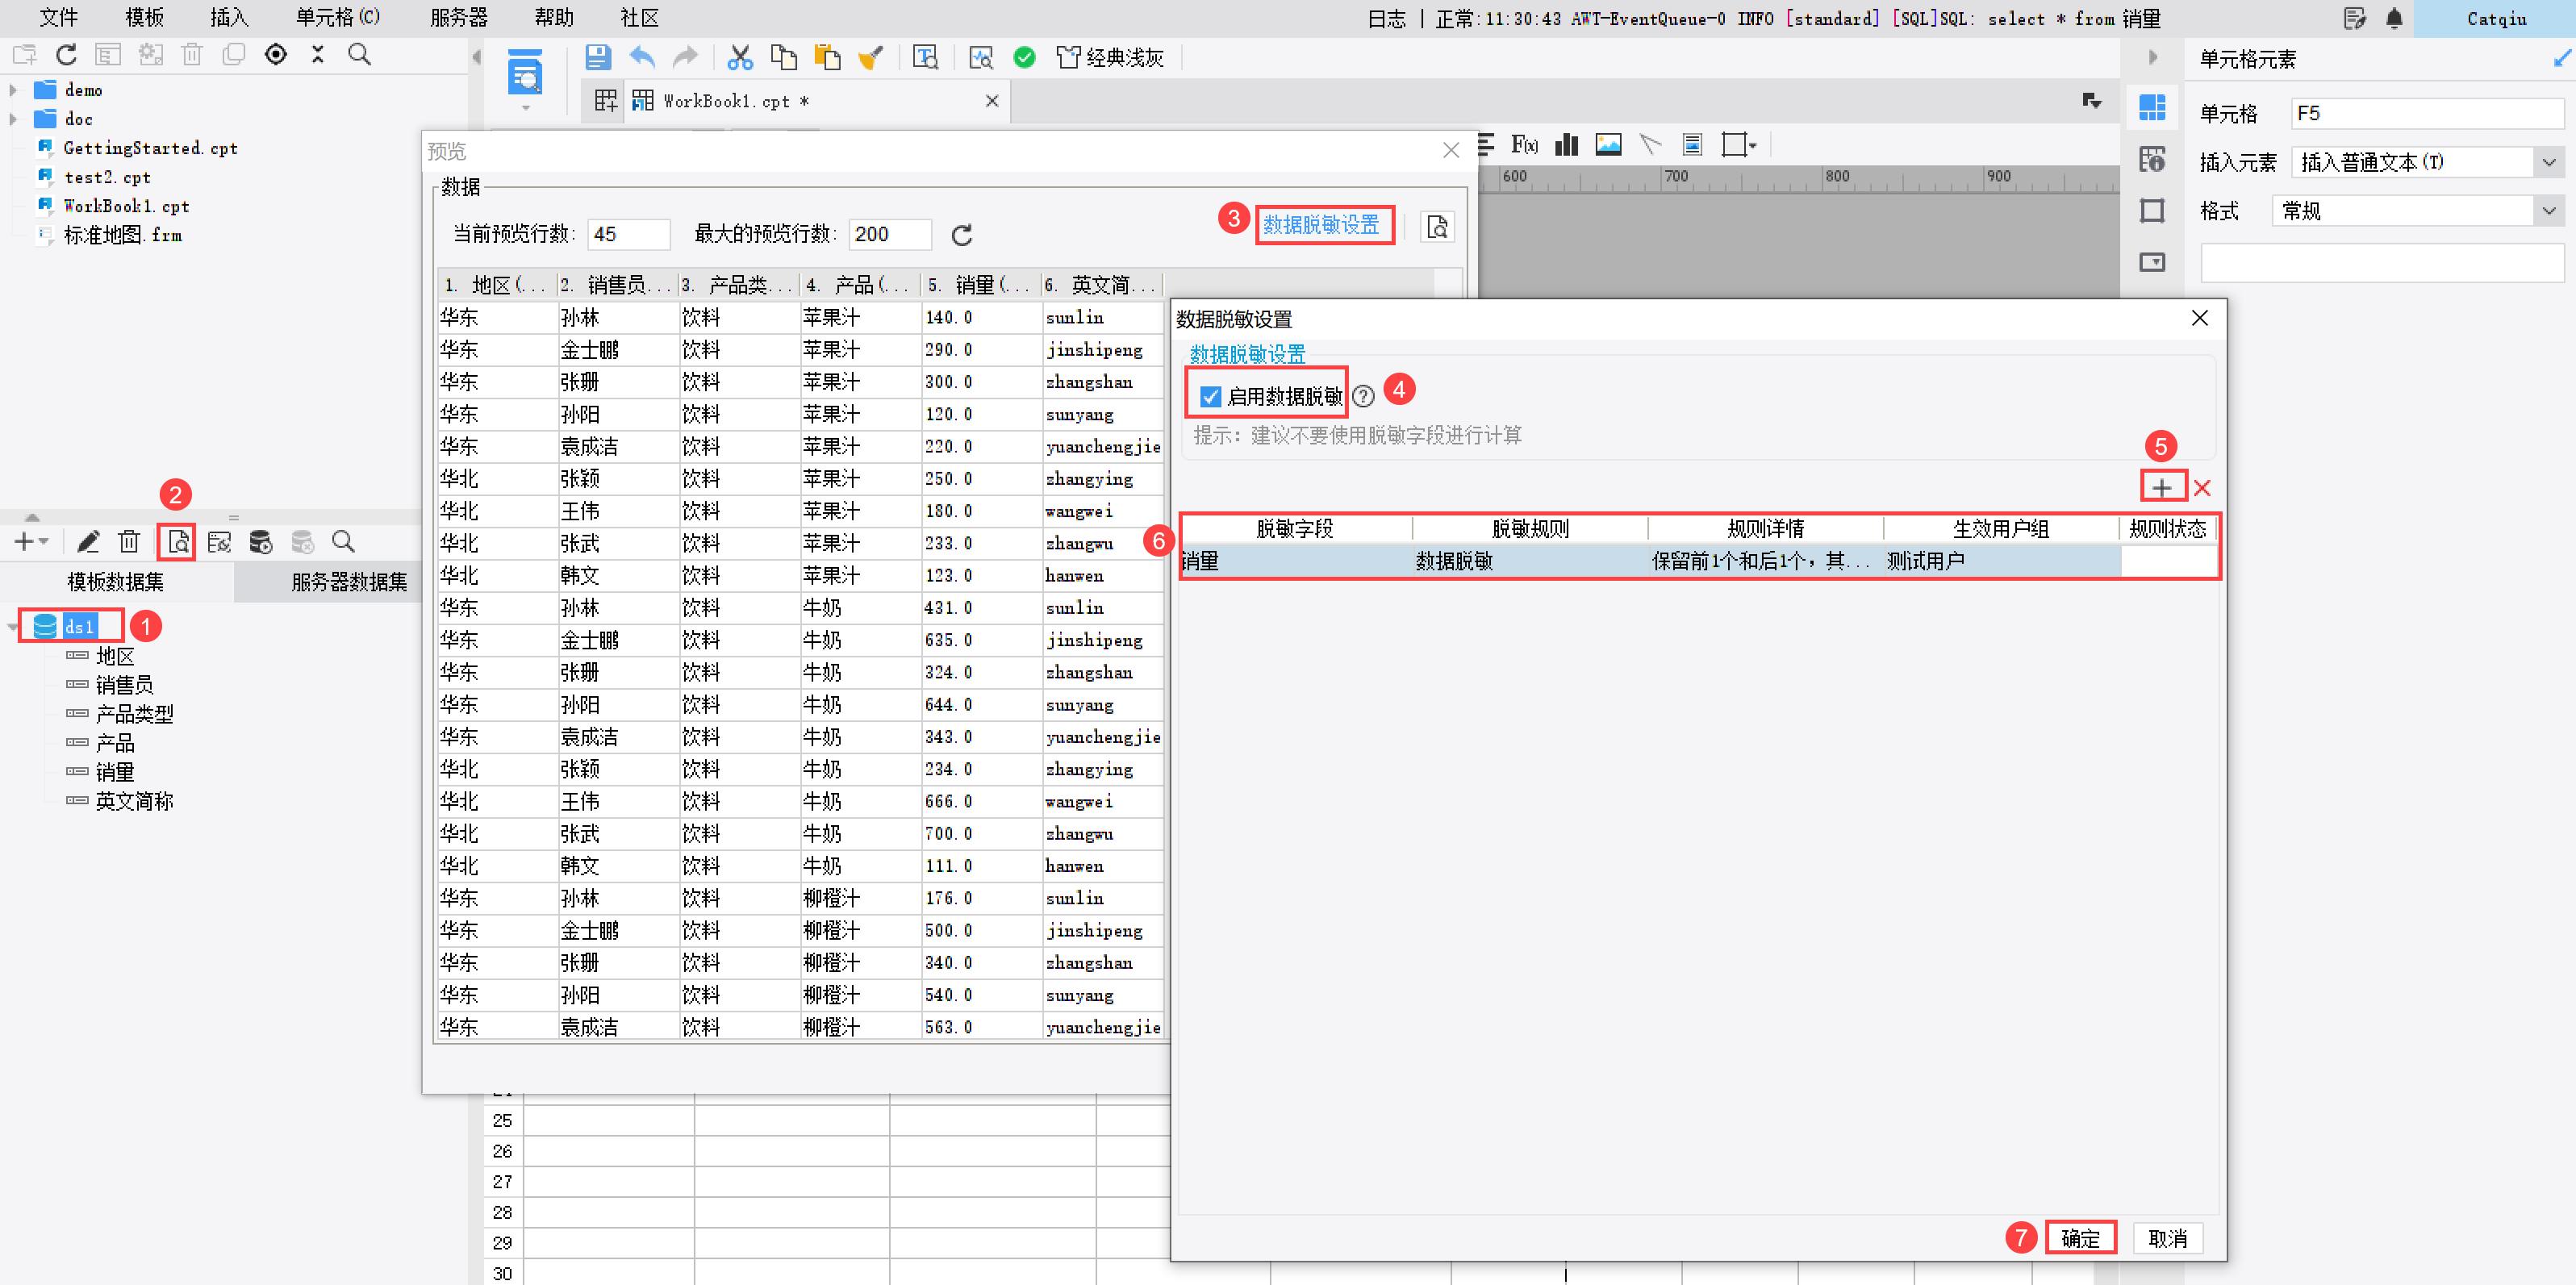Screen dimensions: 2576x1285
Task: Click the 取消 button
Action: (x=2166, y=1238)
